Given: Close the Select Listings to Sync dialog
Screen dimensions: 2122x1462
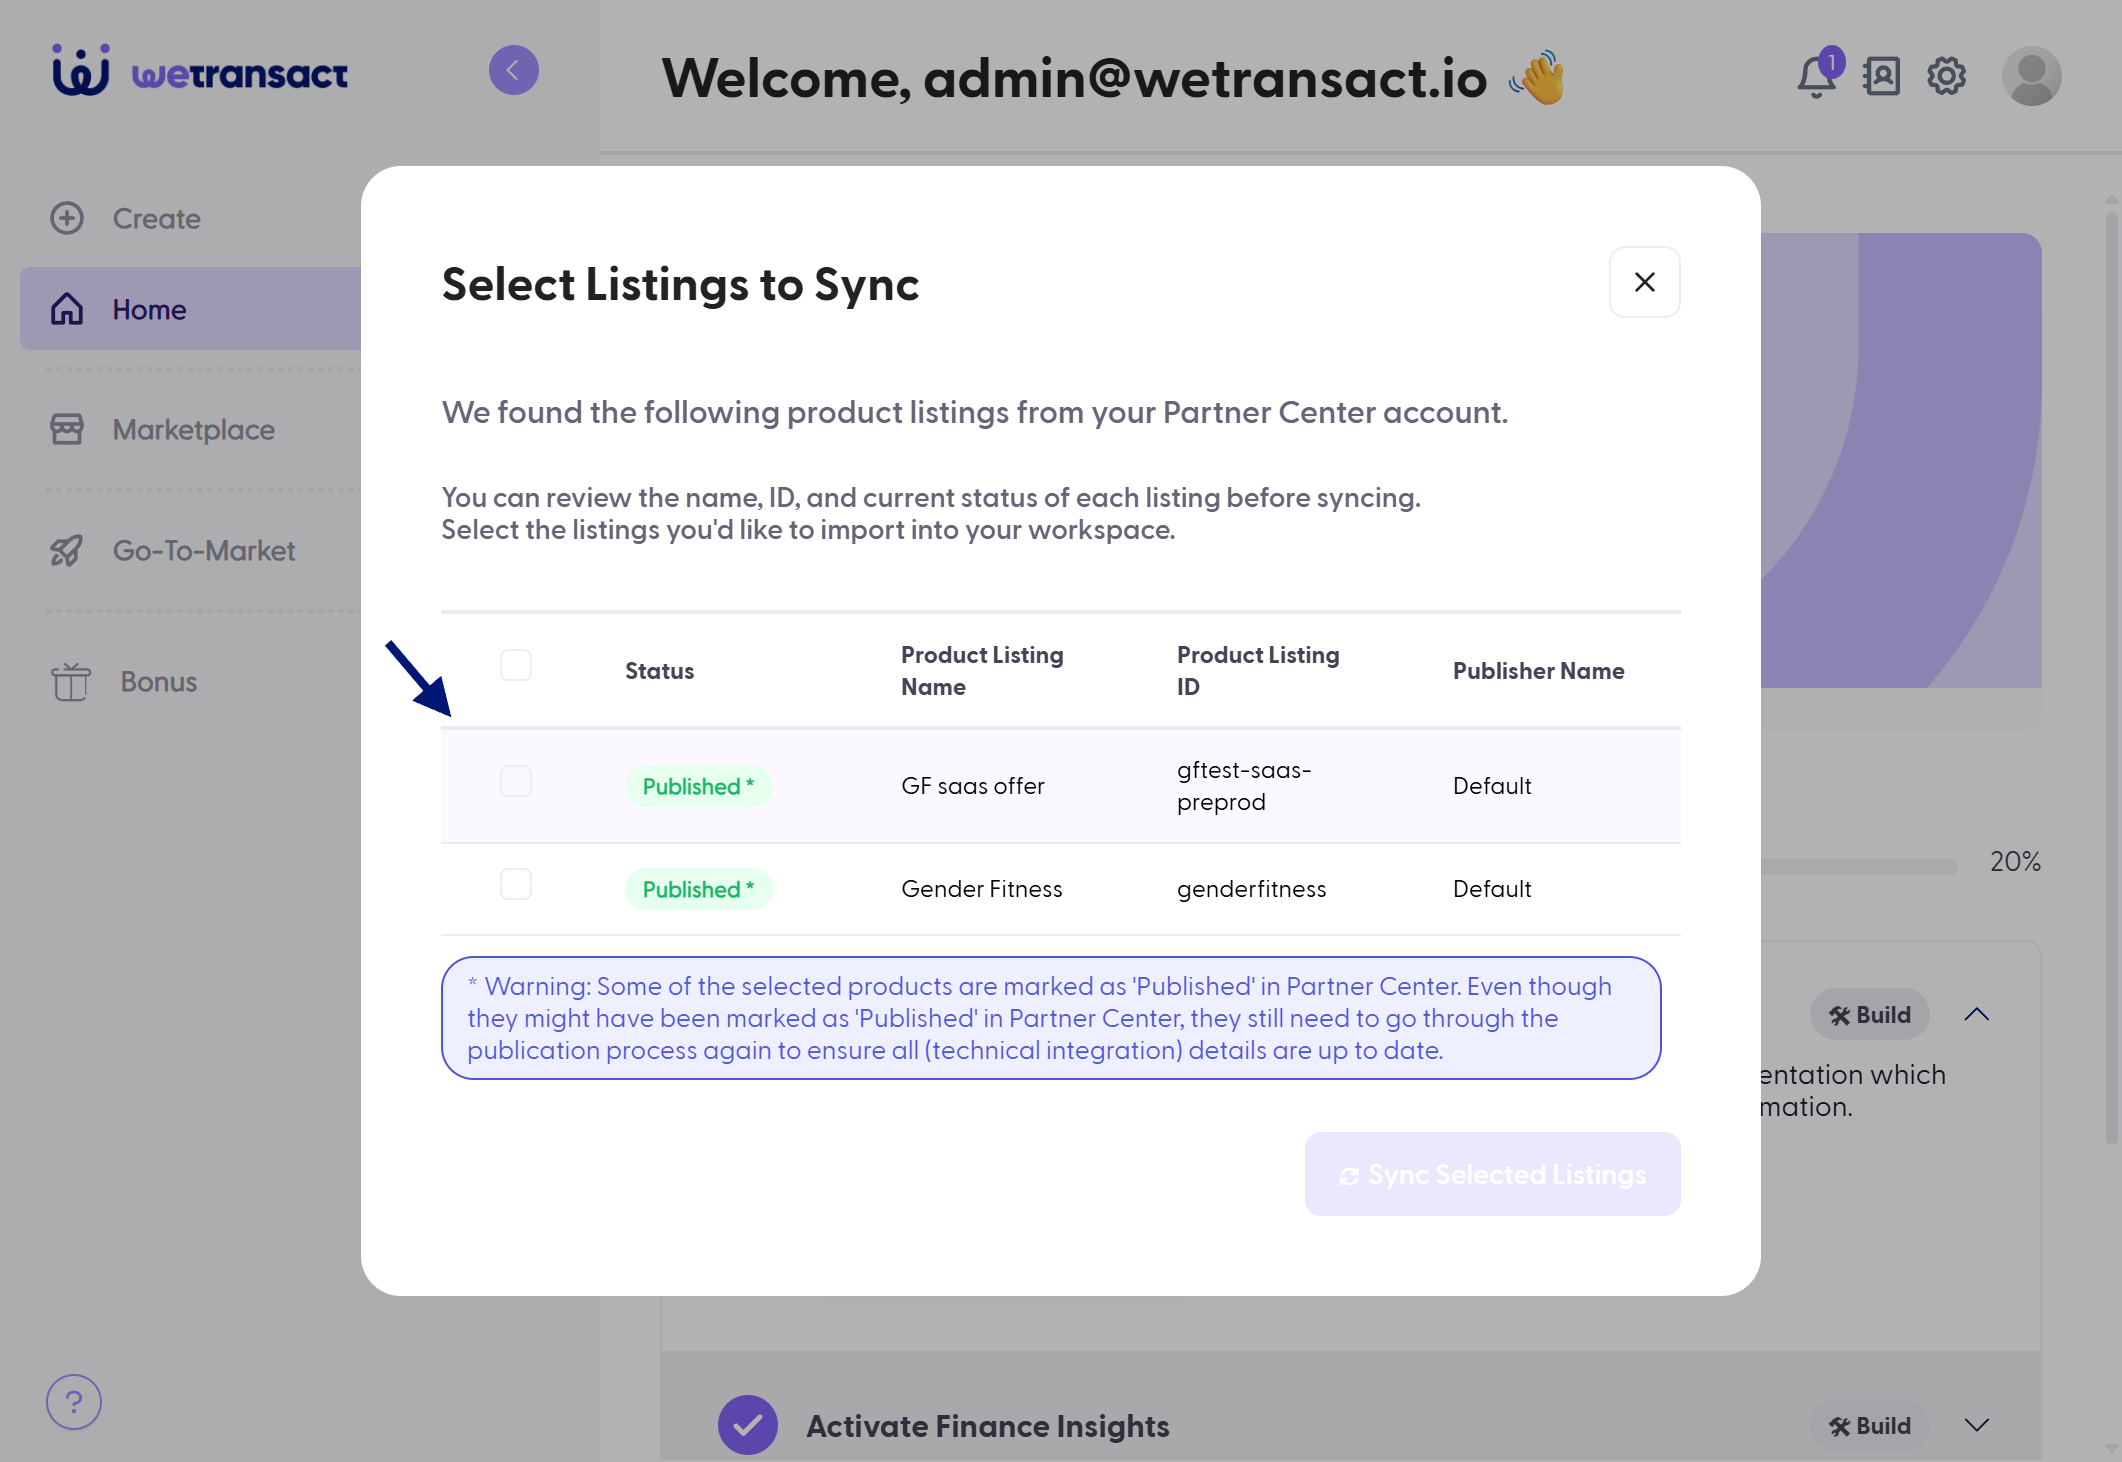Looking at the screenshot, I should [x=1644, y=282].
